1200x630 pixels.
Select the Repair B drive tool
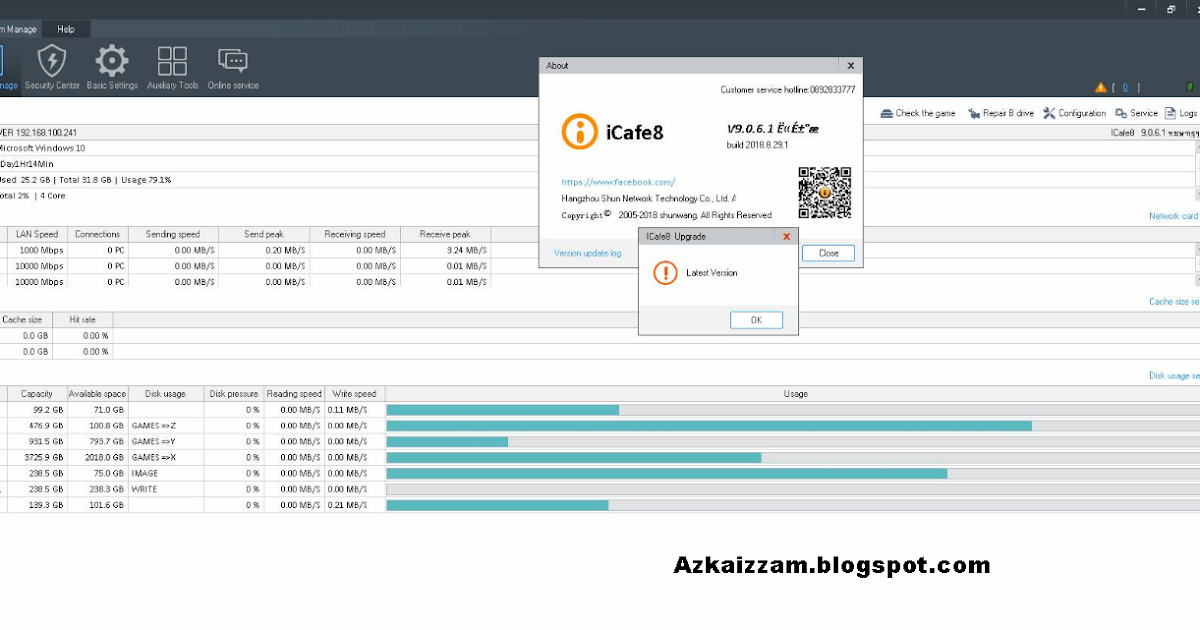pos(1000,112)
